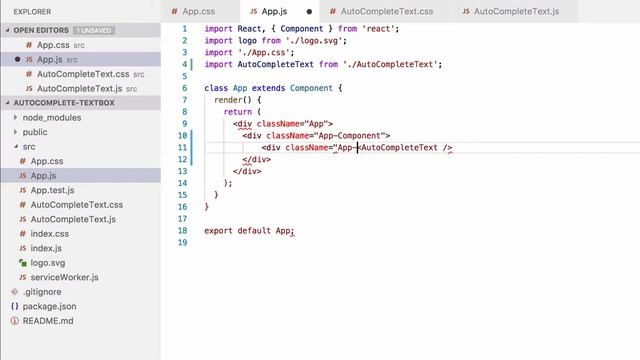
Task: Click the JS icon on AutoCompleteText.js tab
Action: point(466,11)
